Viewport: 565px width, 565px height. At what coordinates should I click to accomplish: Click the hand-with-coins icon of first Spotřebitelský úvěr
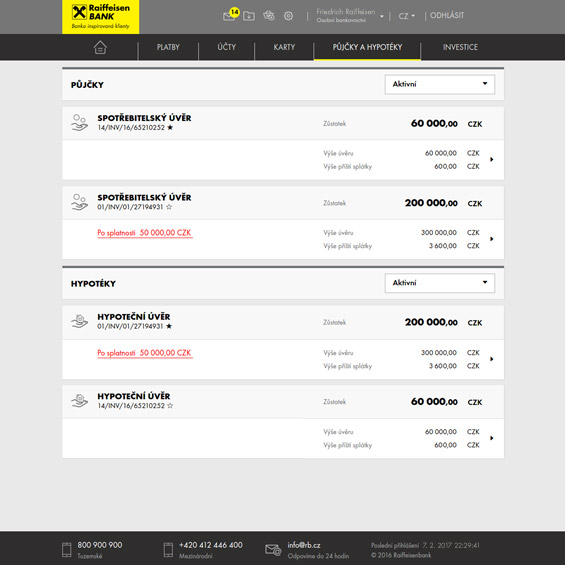coord(79,123)
